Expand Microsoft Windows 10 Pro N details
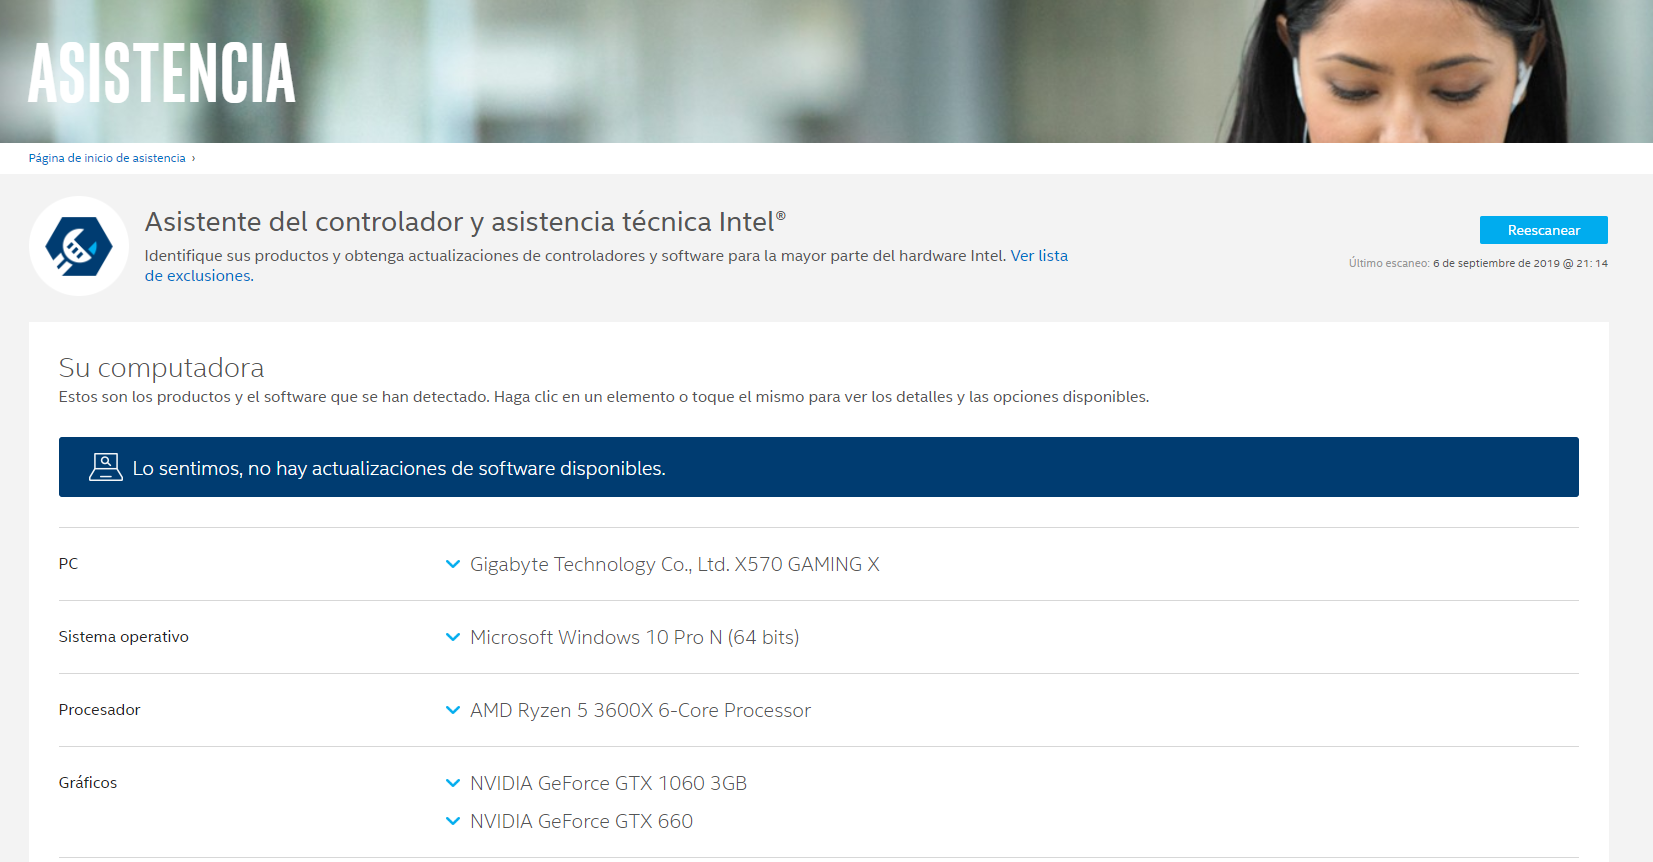Viewport: 1653px width, 862px height. (x=453, y=637)
